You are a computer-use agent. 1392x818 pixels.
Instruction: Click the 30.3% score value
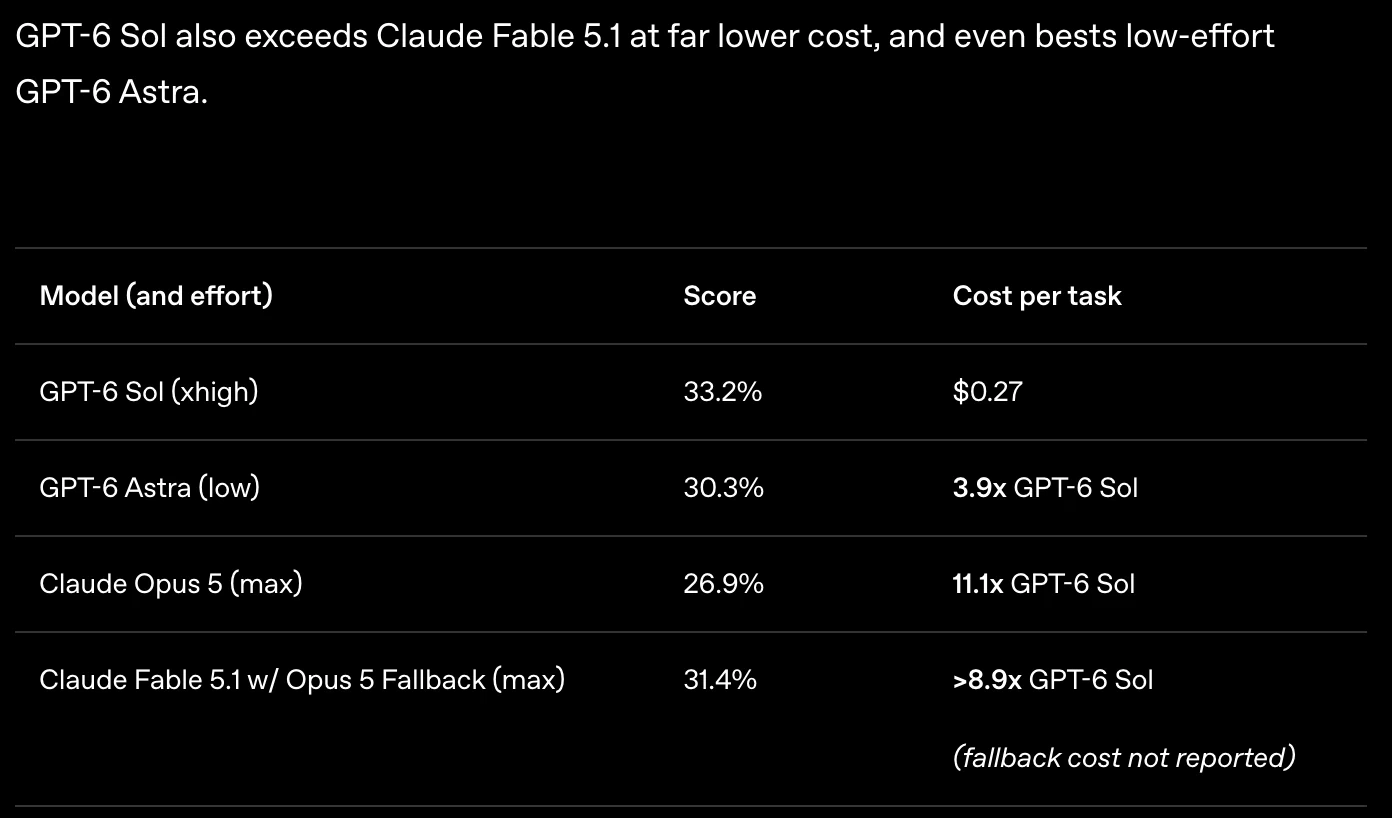pyautogui.click(x=724, y=487)
